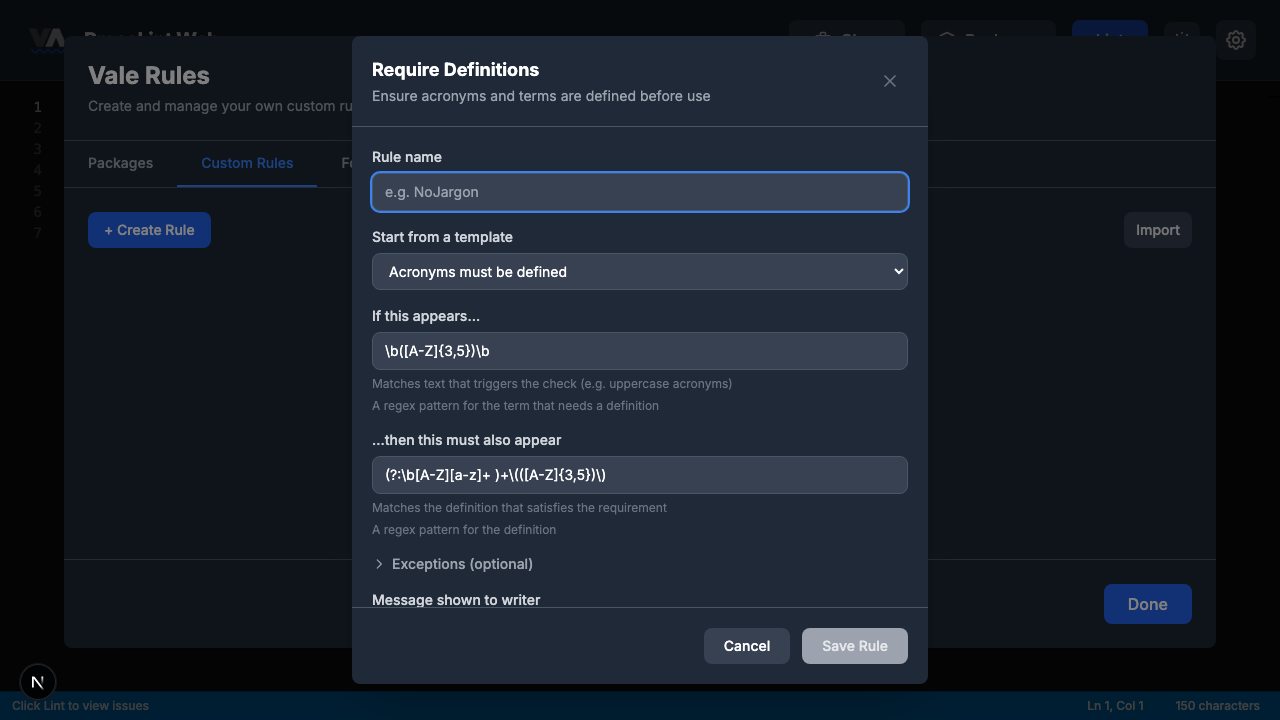Click the Save Rule button
The image size is (1280, 720).
pyautogui.click(x=854, y=646)
